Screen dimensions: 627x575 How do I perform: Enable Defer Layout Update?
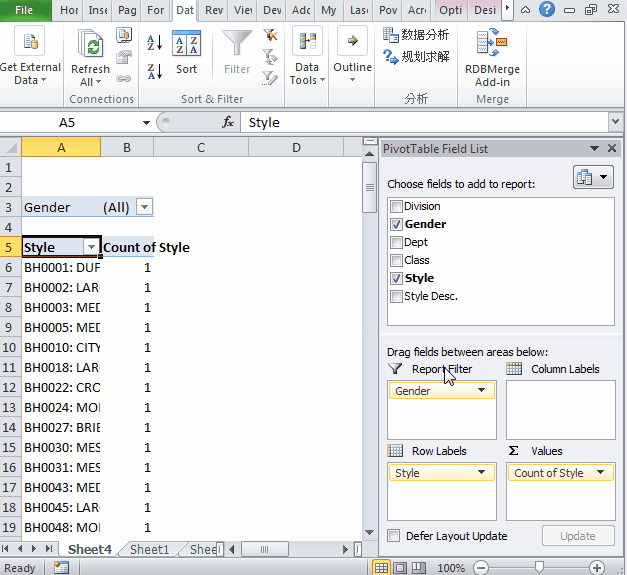394,535
